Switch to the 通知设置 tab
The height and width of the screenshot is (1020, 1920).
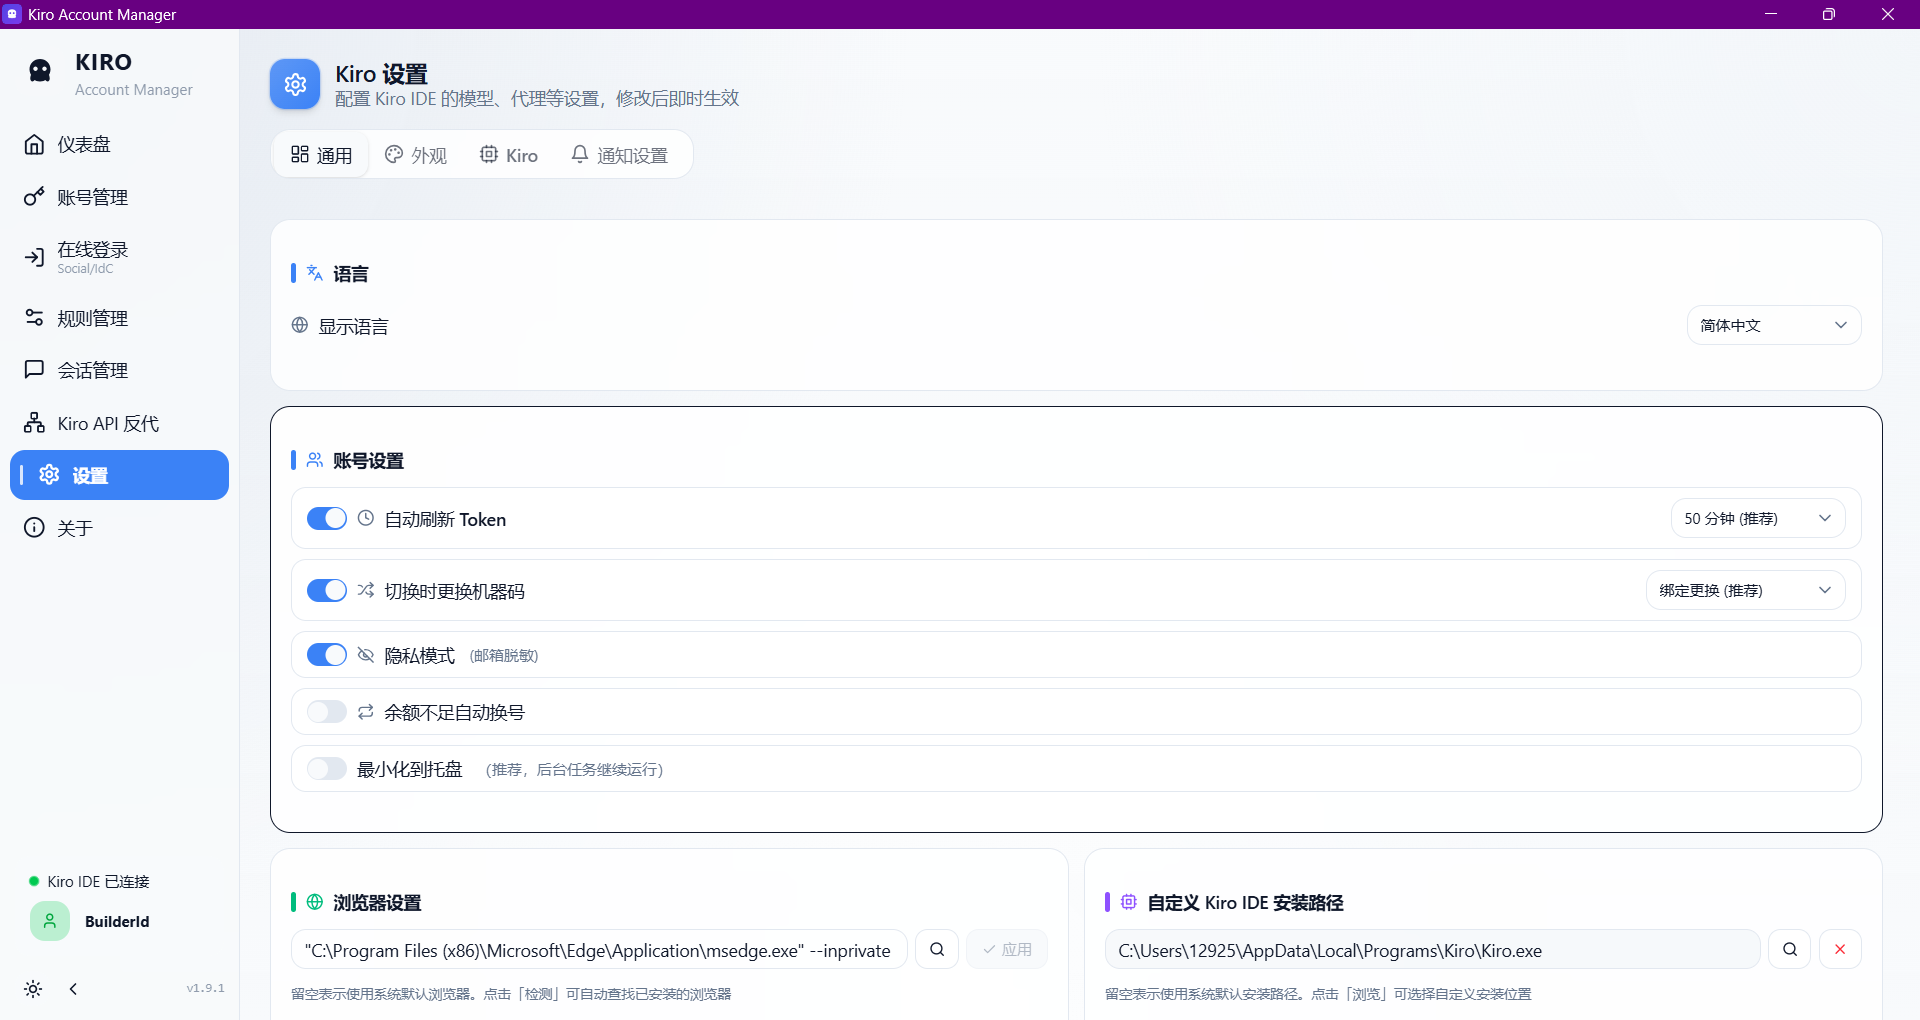pos(620,155)
